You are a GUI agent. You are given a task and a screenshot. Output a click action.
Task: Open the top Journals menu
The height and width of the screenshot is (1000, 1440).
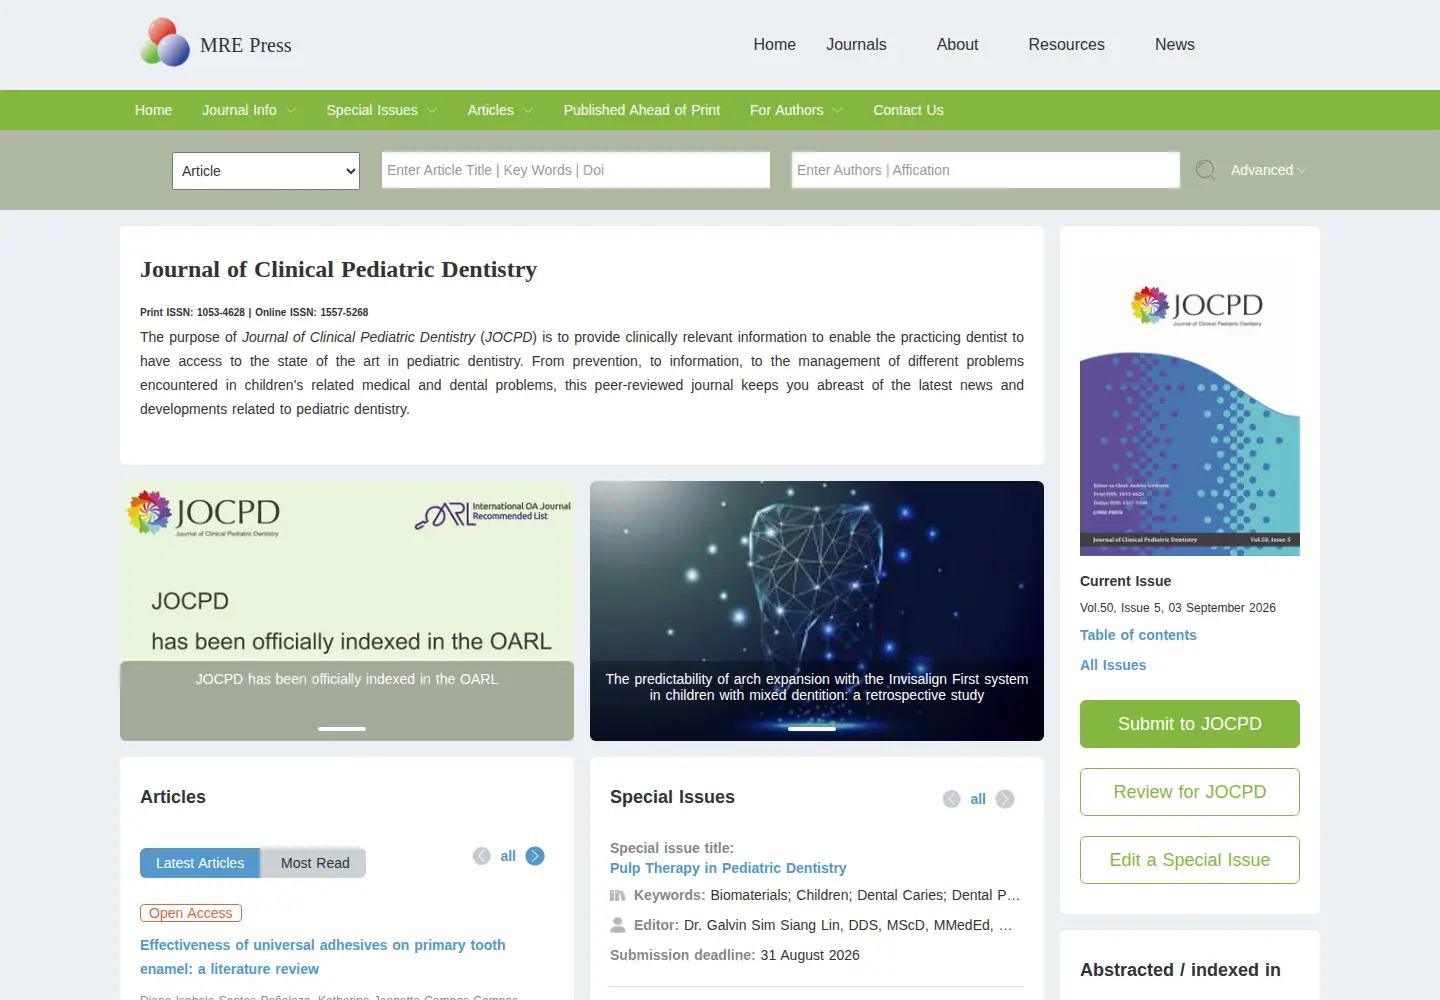pyautogui.click(x=856, y=44)
